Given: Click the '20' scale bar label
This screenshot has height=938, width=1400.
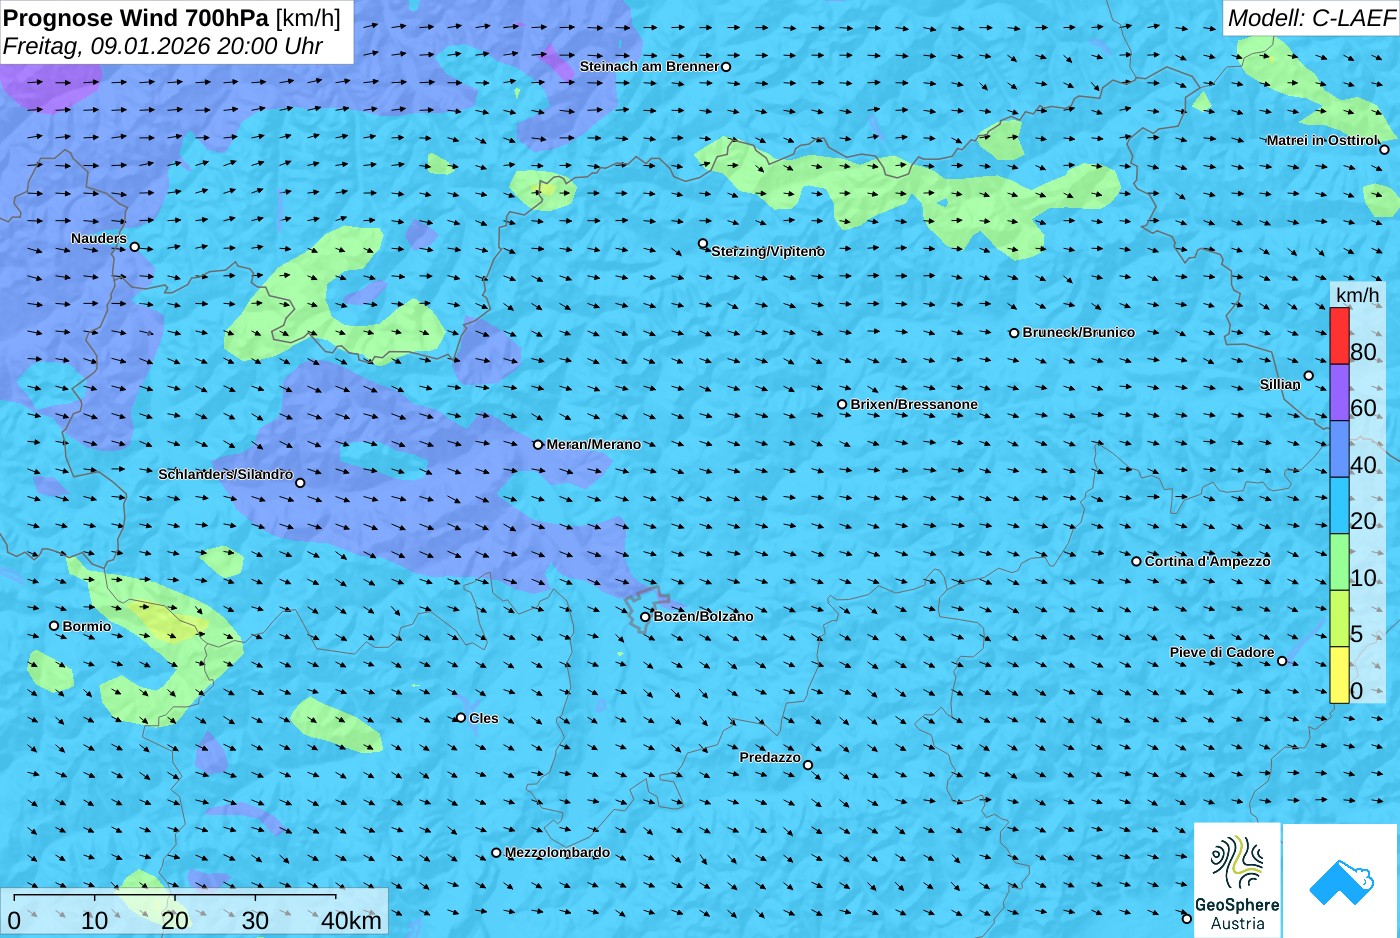Looking at the screenshot, I should click(x=175, y=920).
